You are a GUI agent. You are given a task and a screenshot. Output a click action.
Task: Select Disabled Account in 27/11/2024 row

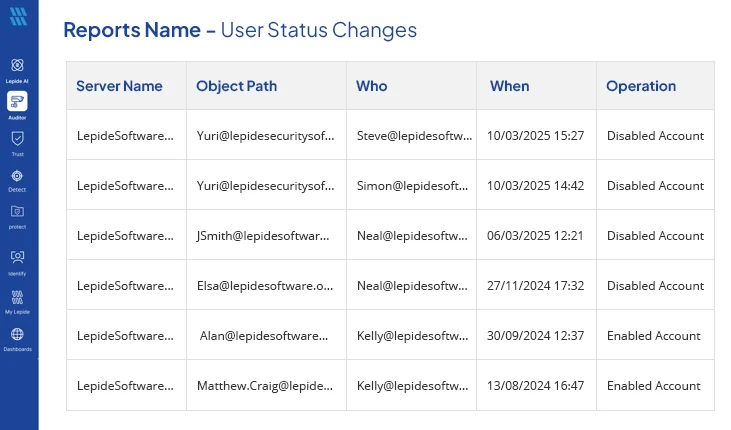coord(655,286)
